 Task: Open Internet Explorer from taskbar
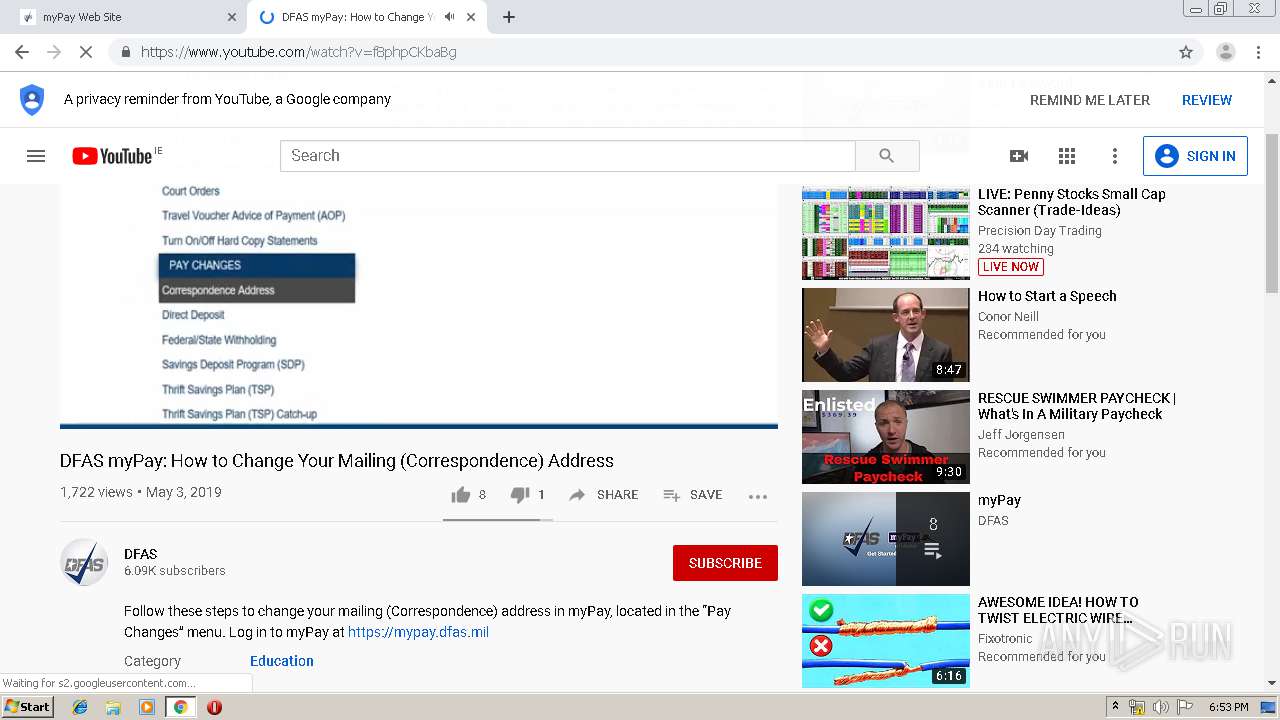[80, 707]
